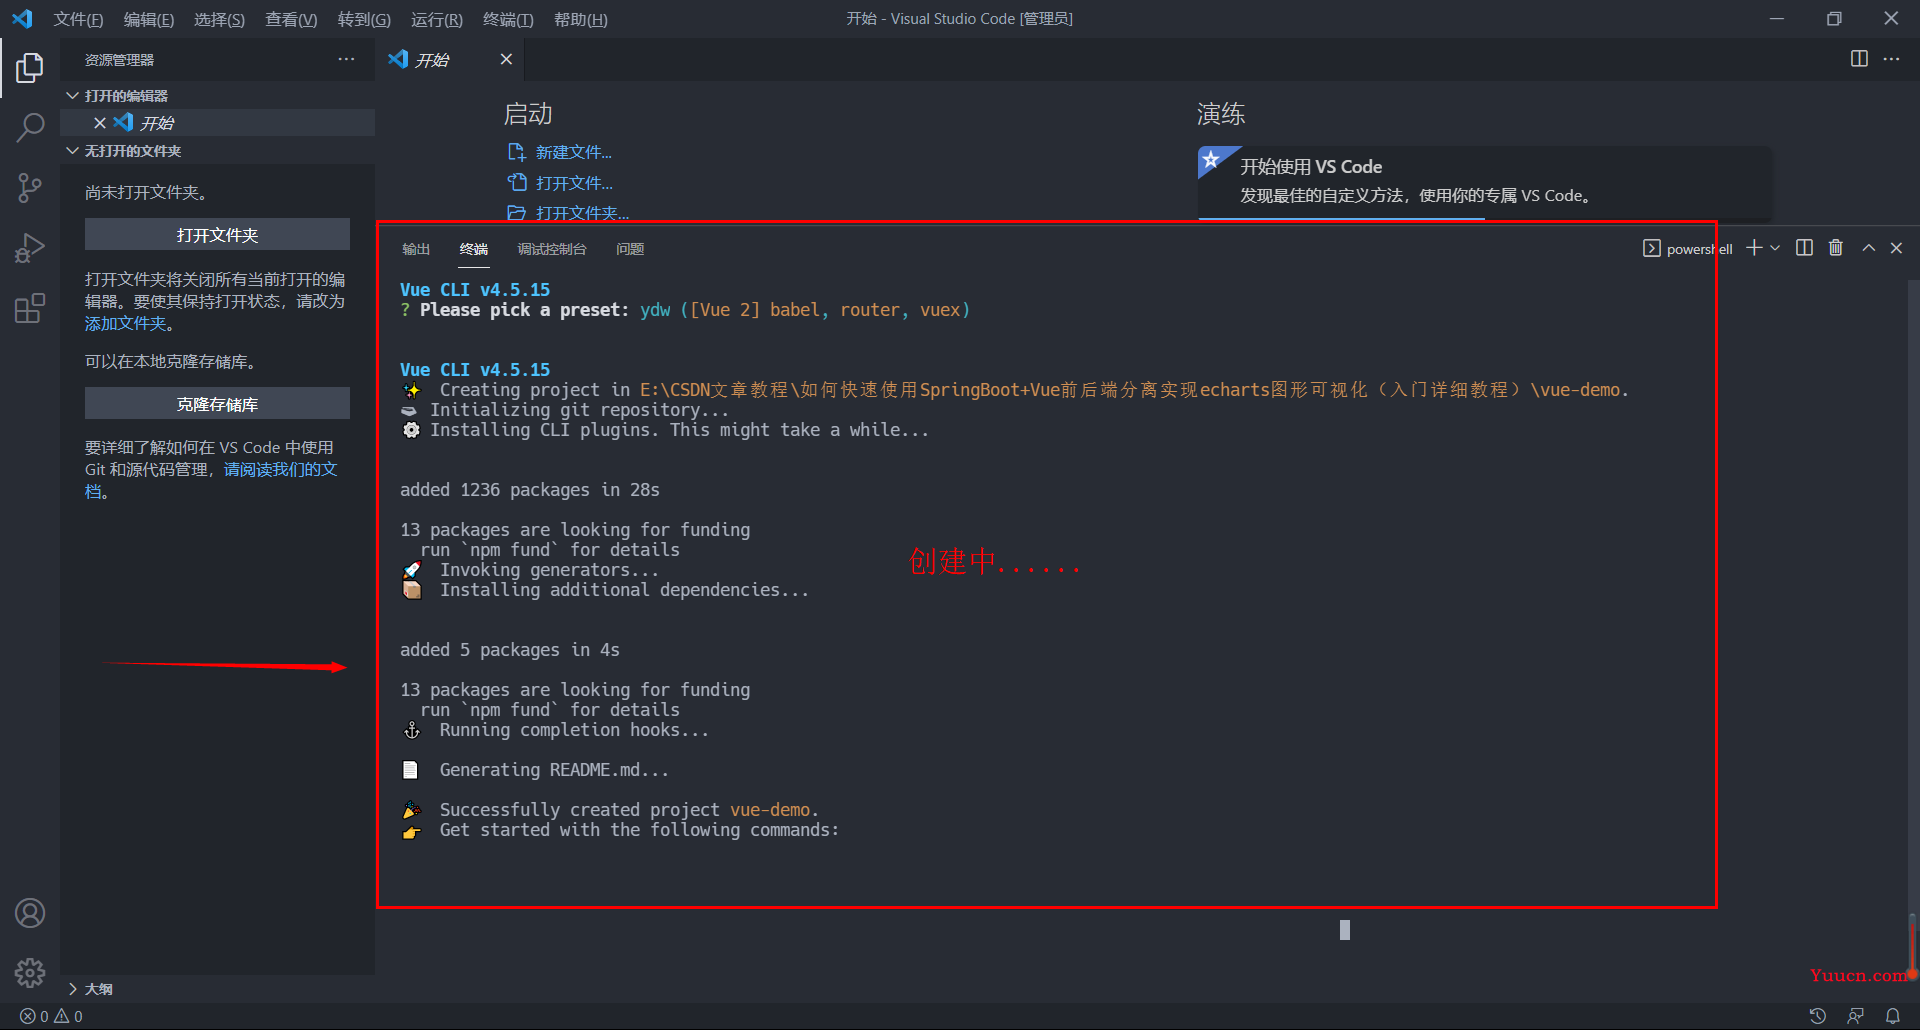Click the 'Please pick a preset' terminal line
The image size is (1920, 1030).
(685, 310)
